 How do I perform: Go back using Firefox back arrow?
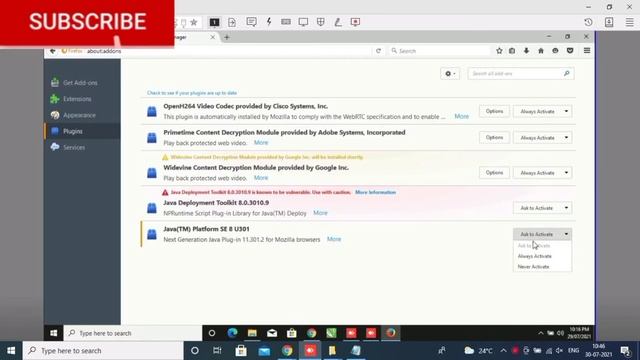tap(53, 51)
